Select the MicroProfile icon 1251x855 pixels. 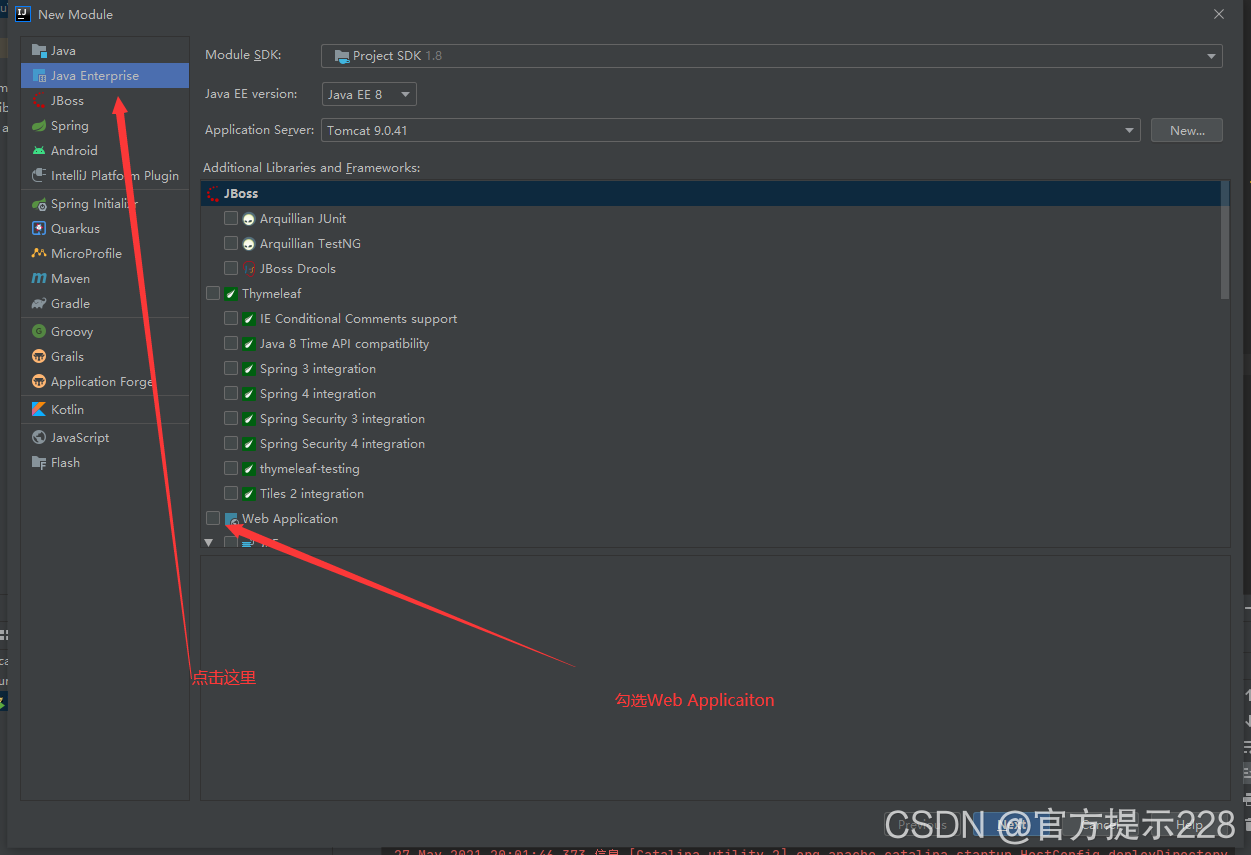(x=39, y=254)
